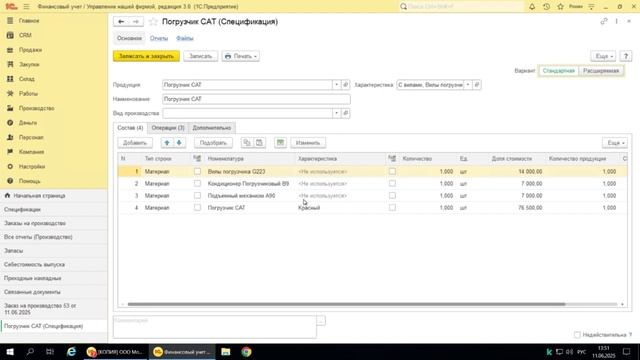Click the Подобрать button
640x360 pixels.
(x=213, y=142)
